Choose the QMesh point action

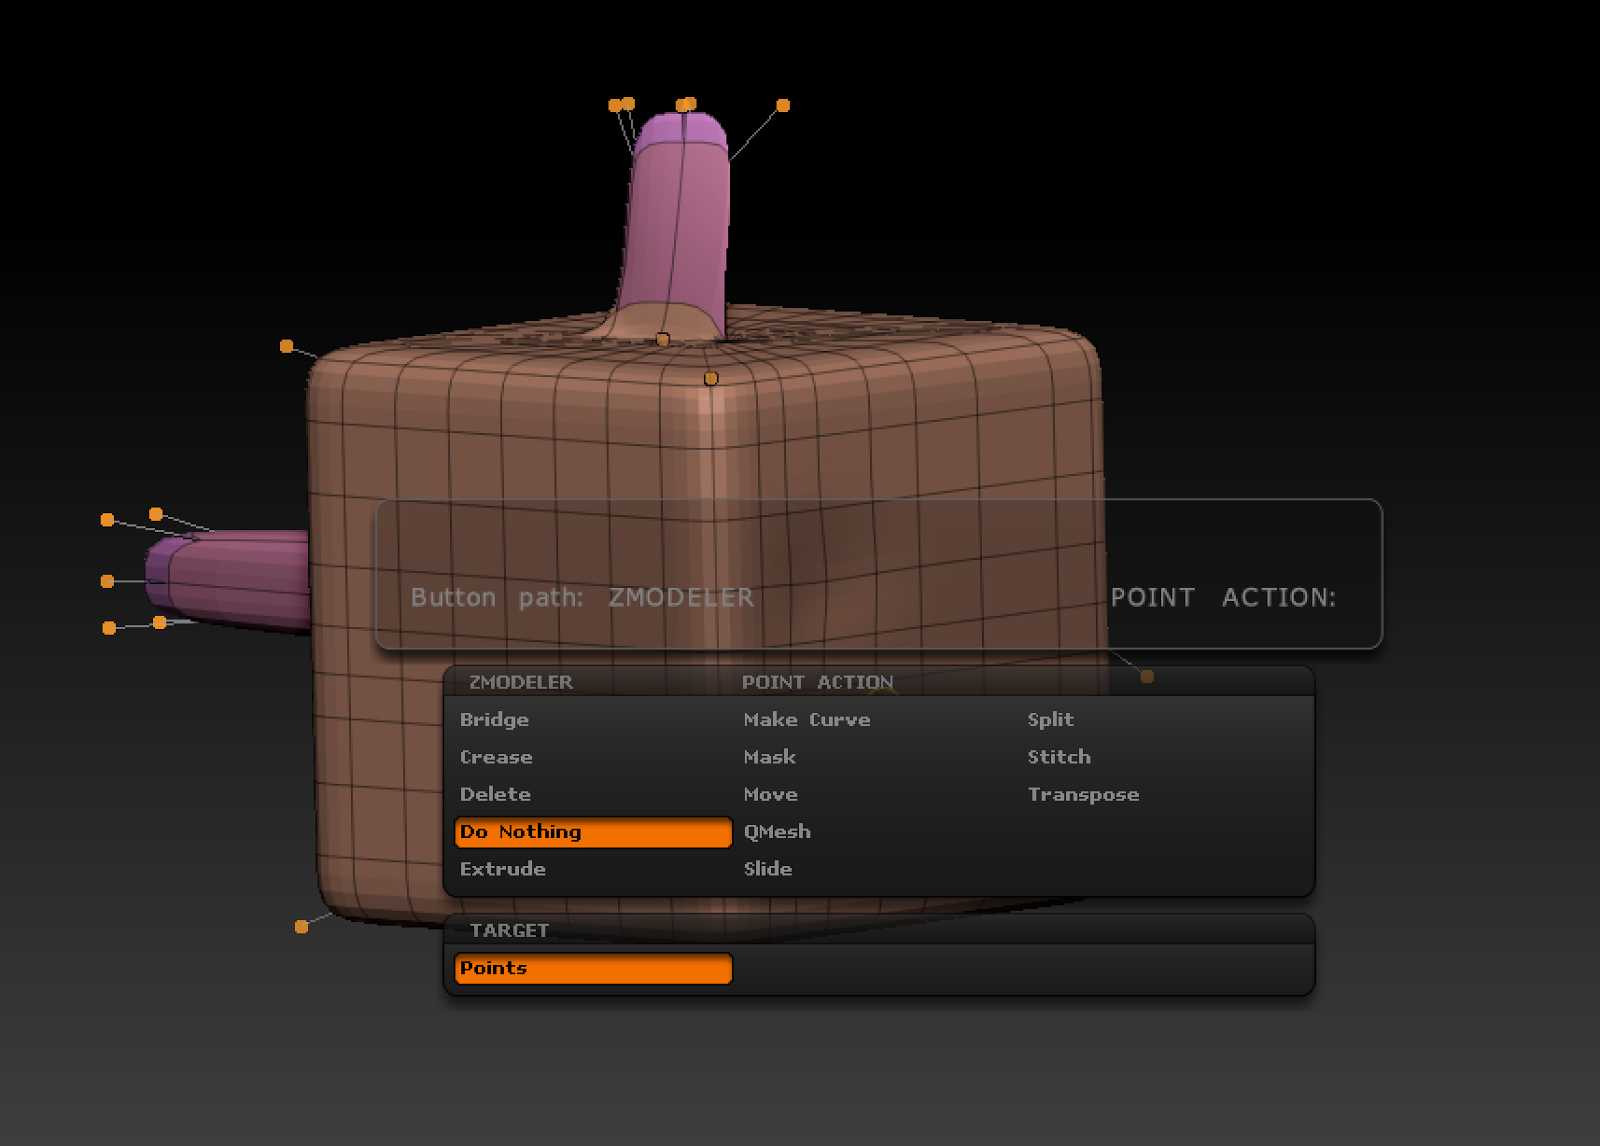(777, 832)
